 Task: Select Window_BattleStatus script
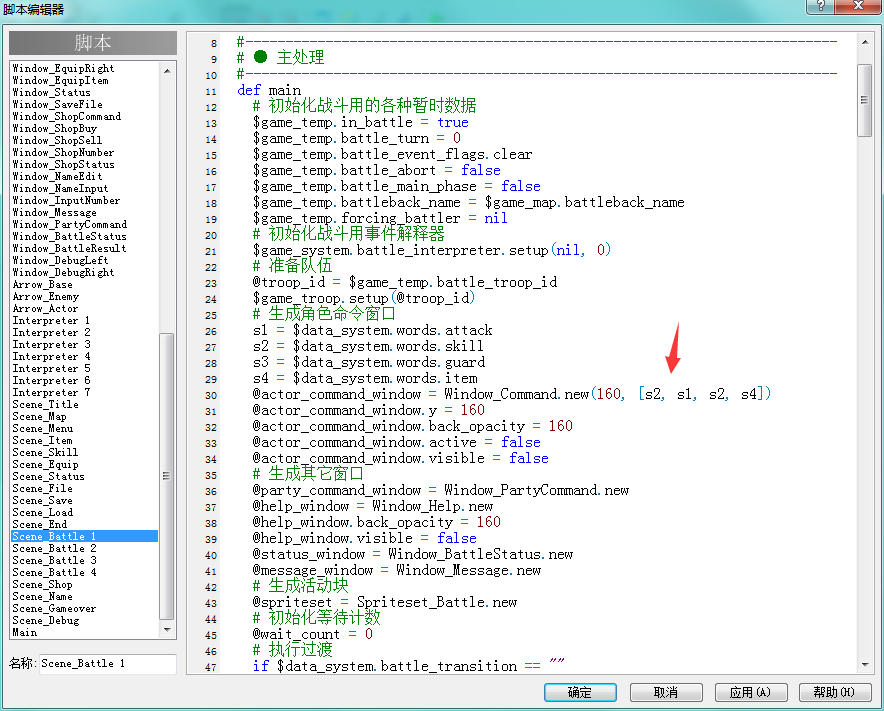[x=69, y=236]
